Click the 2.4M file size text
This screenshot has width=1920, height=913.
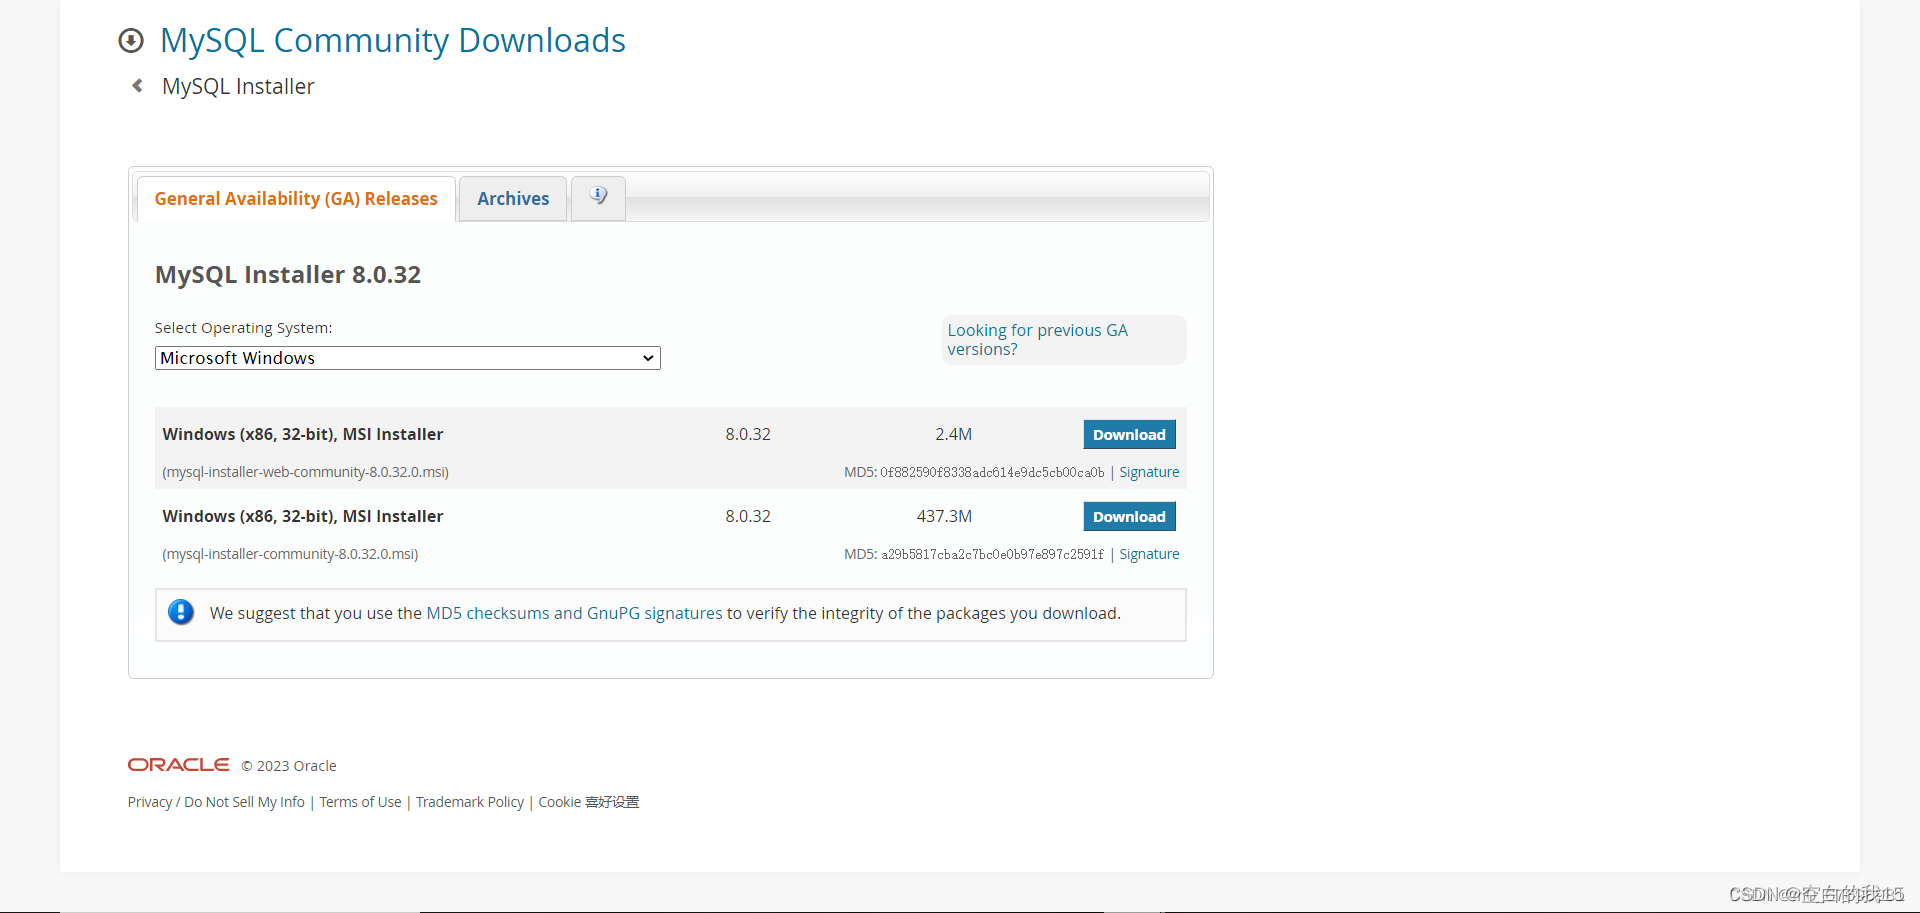coord(953,434)
